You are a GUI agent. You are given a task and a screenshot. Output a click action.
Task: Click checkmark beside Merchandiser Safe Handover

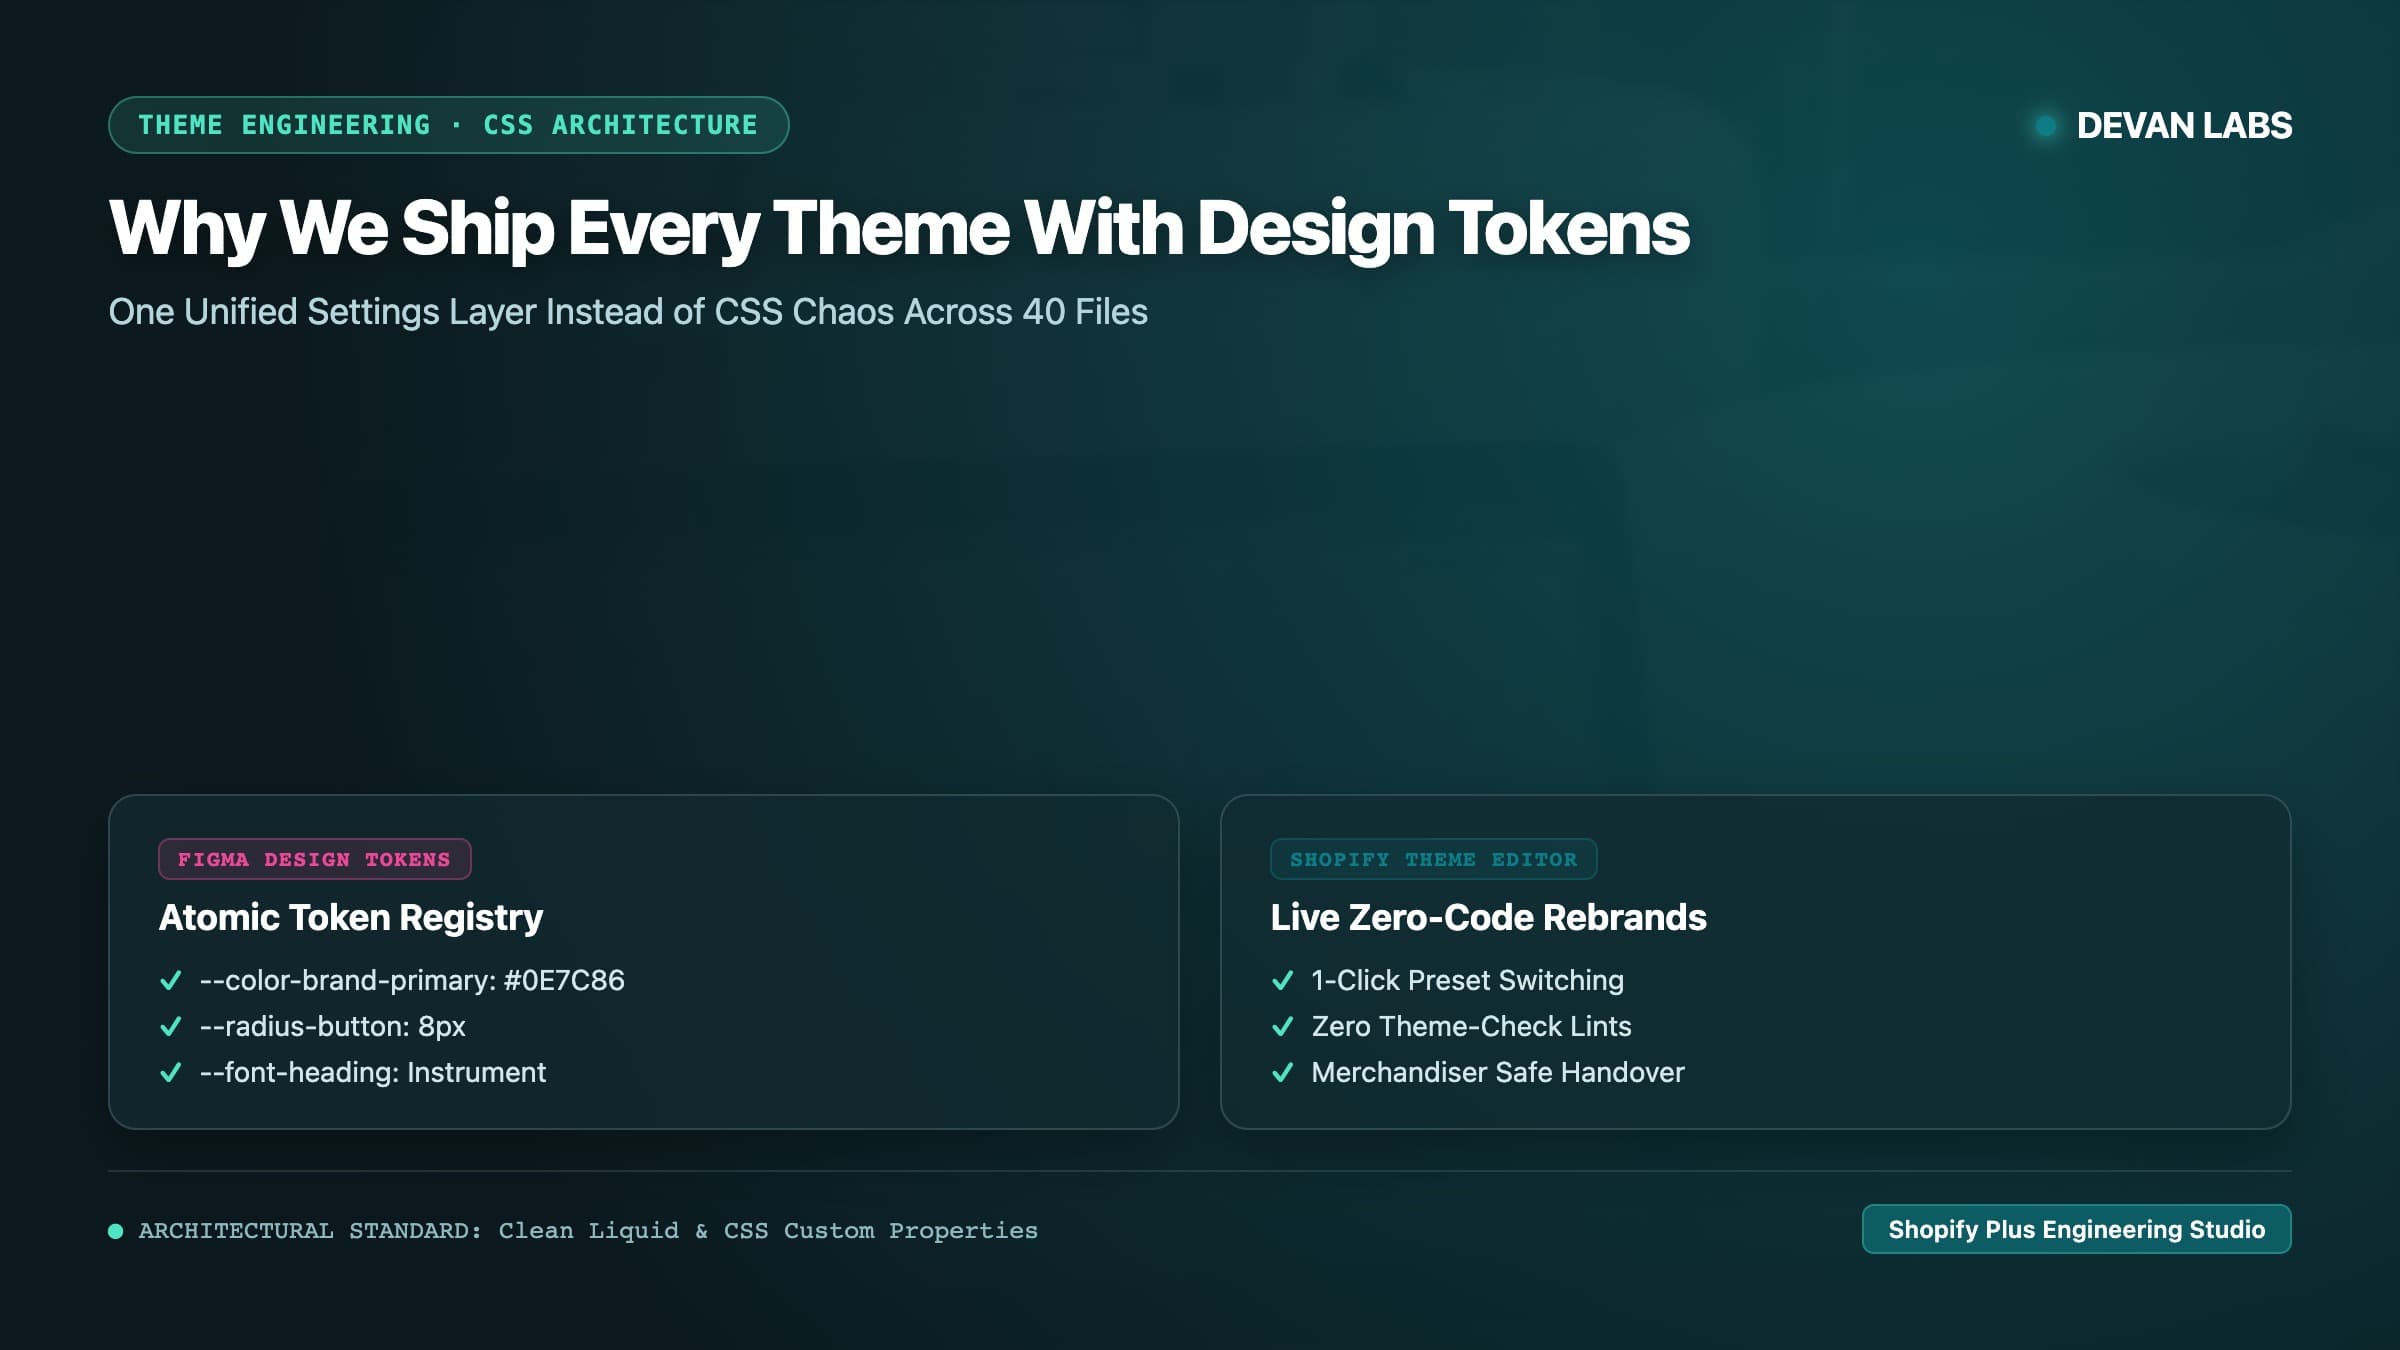tap(1283, 1072)
